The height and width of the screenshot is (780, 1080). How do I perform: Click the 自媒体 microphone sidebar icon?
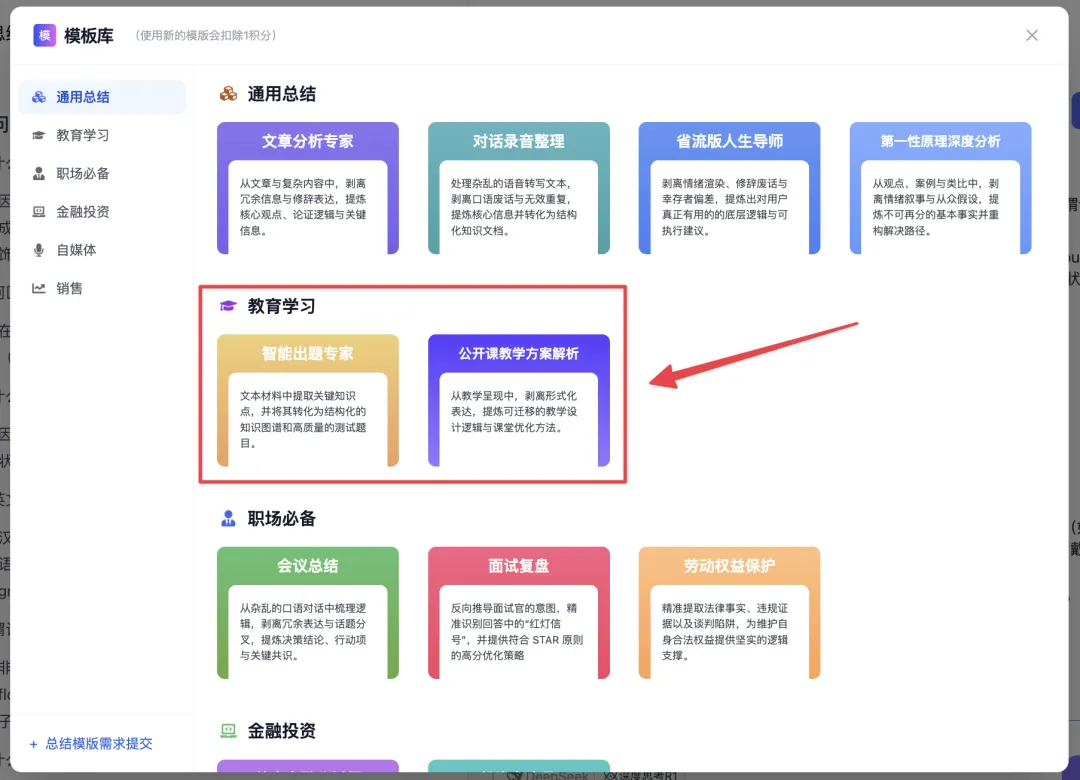coord(39,250)
